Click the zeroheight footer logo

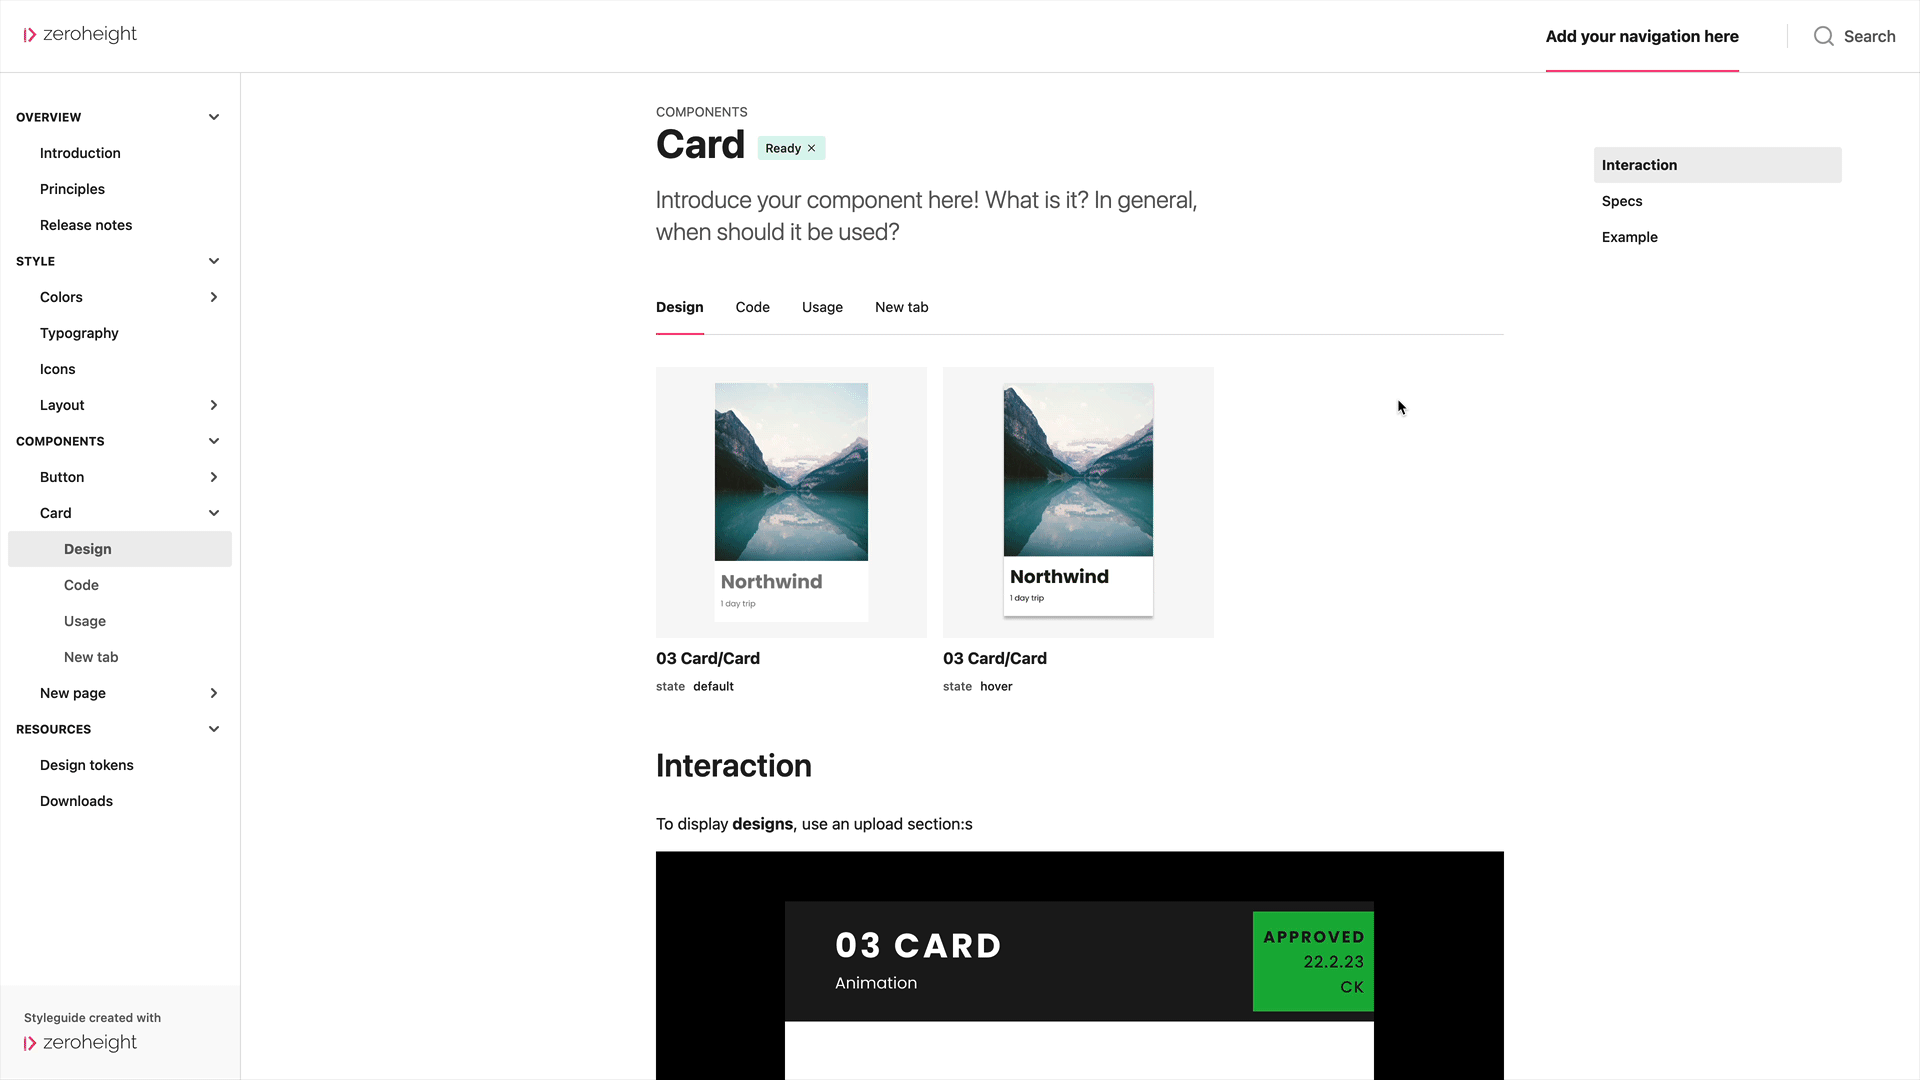coord(80,1042)
